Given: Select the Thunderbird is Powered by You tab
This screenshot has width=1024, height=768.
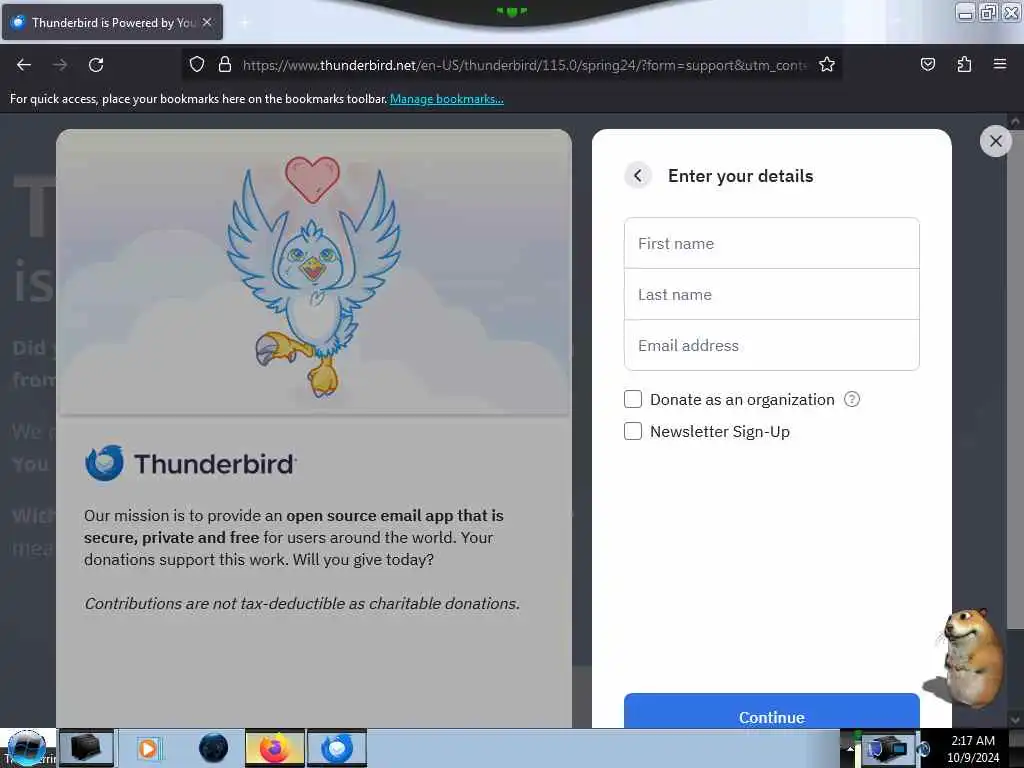Looking at the screenshot, I should click(x=112, y=22).
